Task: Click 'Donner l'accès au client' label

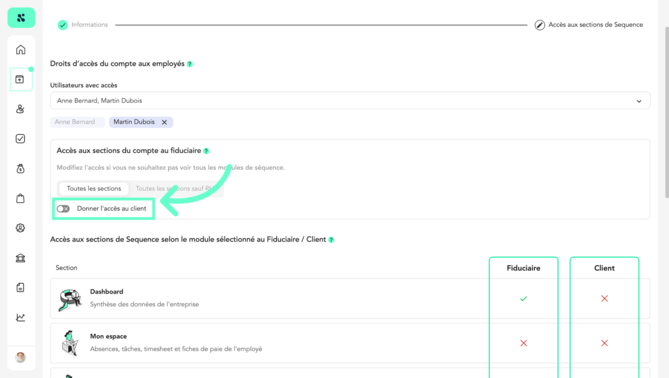Action: [111, 209]
